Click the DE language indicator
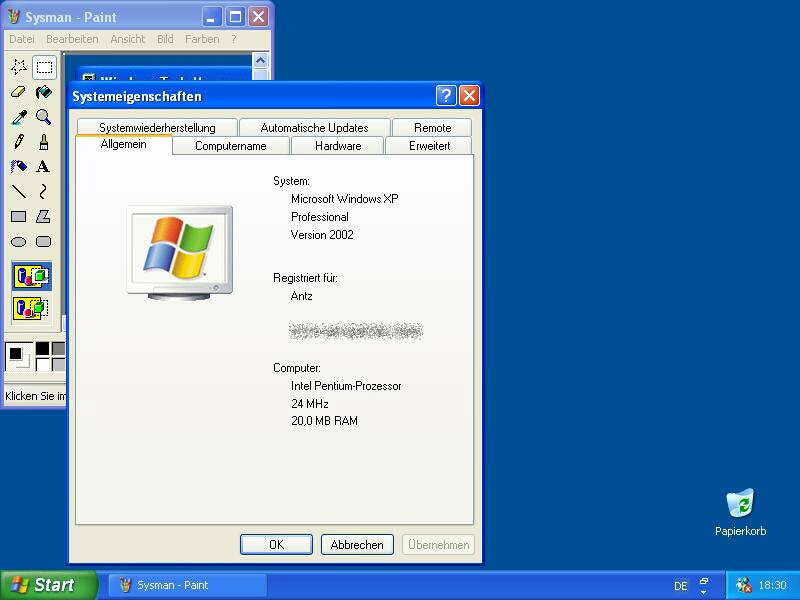Viewport: 800px width, 600px height. click(x=681, y=586)
